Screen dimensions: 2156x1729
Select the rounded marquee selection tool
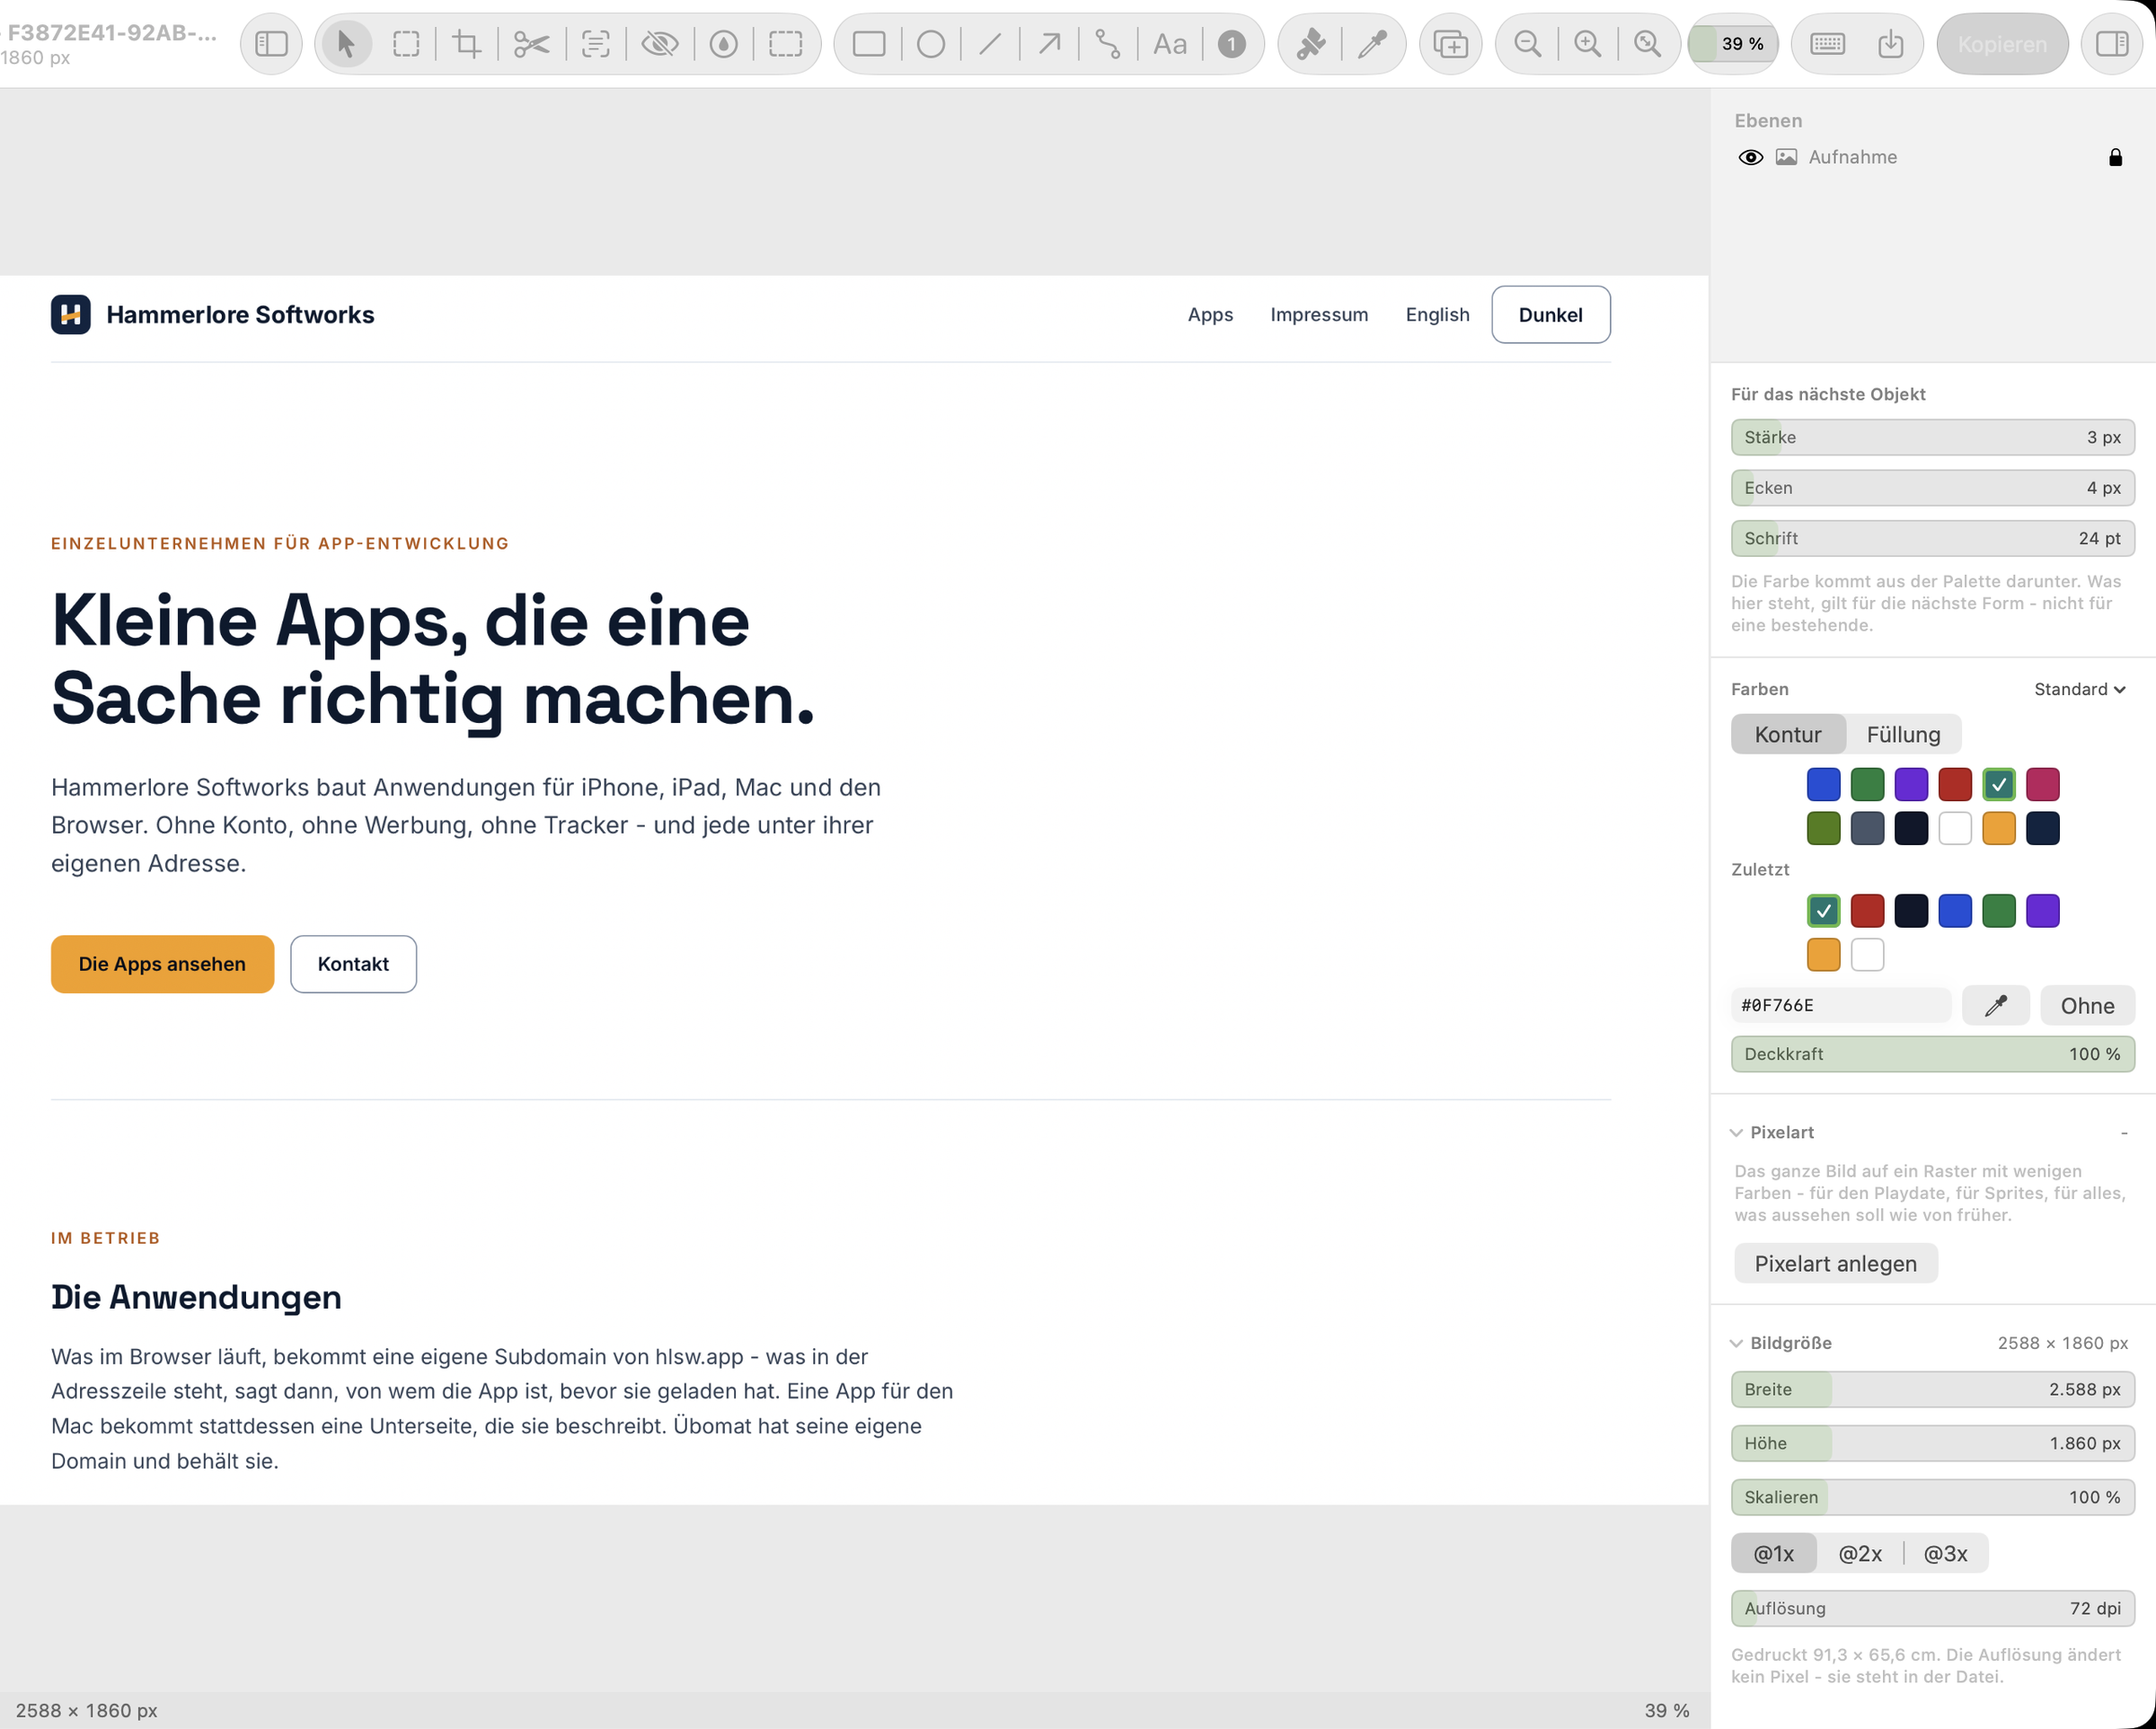406,44
